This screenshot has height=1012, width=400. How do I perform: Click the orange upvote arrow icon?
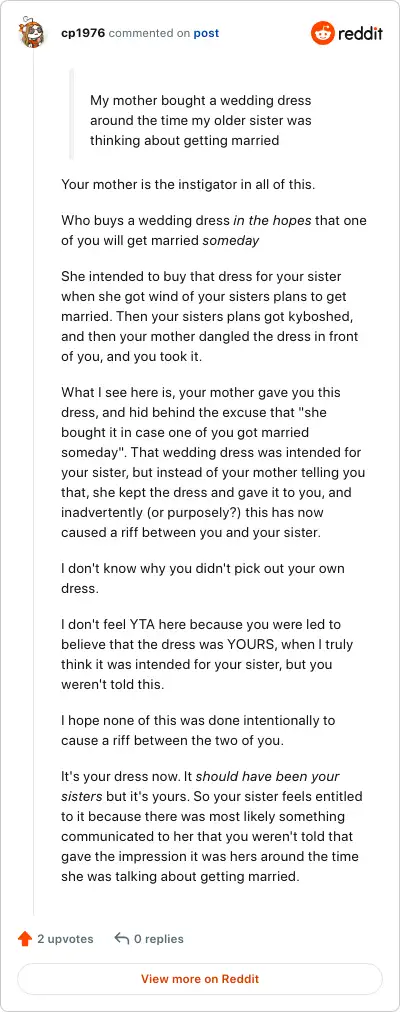pyautogui.click(x=25, y=938)
